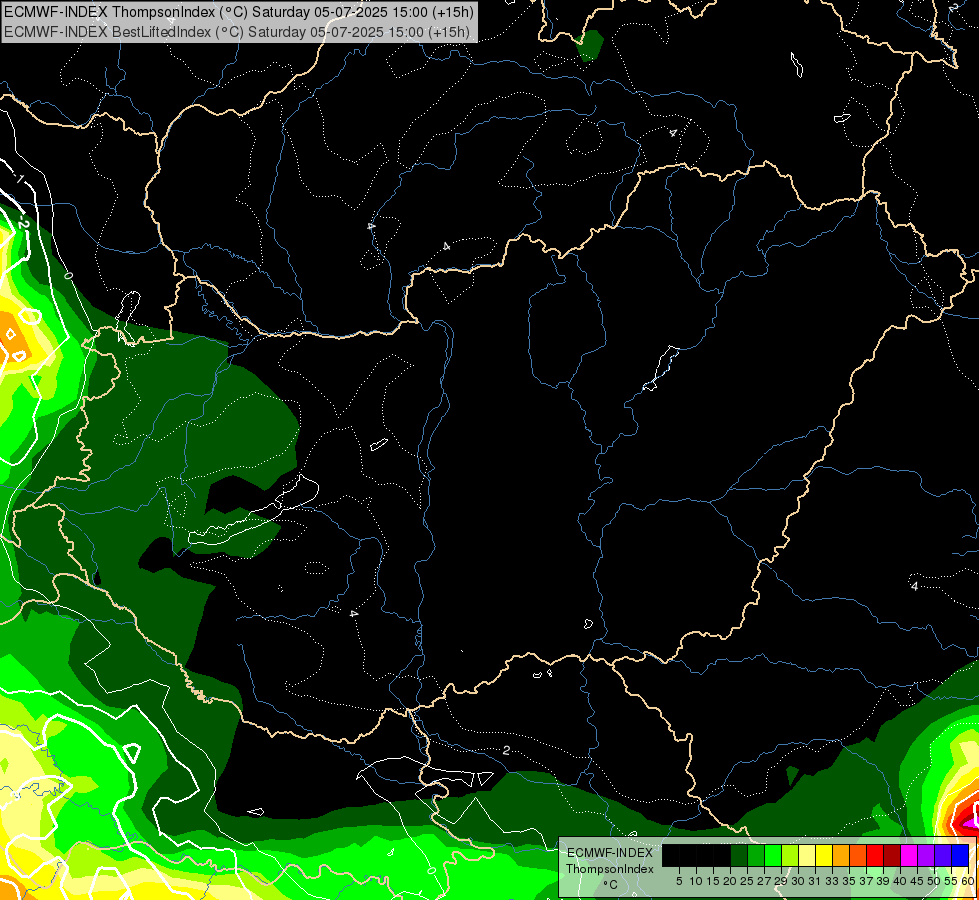
Task: Click the -1 contour label on map
Action: click(x=19, y=179)
